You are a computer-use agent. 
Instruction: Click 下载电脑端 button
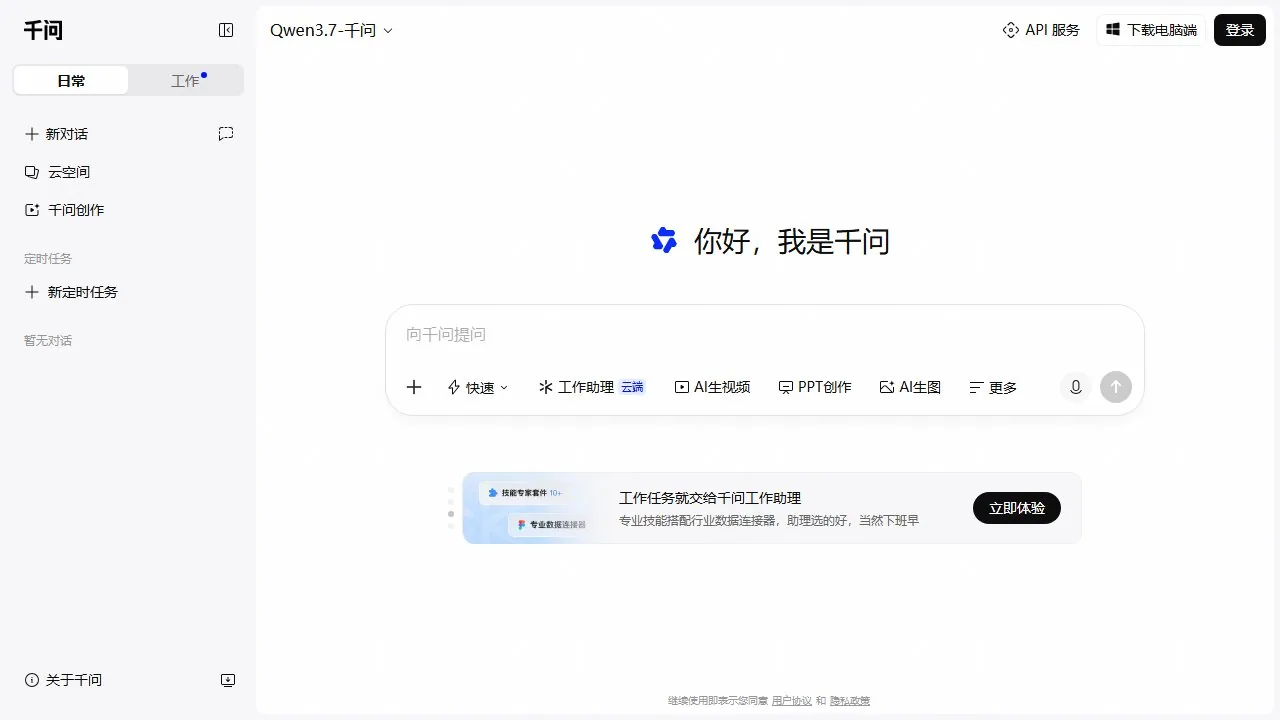[x=1151, y=30]
